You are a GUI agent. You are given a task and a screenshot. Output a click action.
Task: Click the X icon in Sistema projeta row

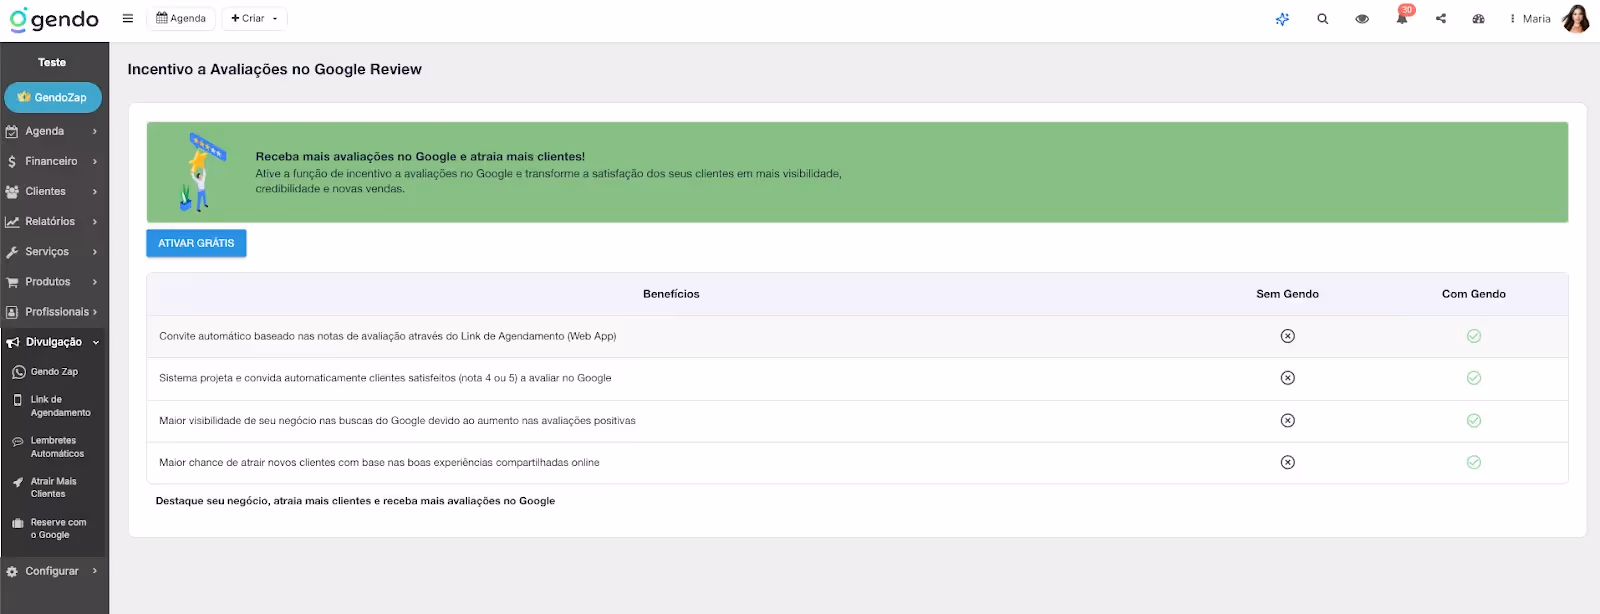click(1288, 378)
